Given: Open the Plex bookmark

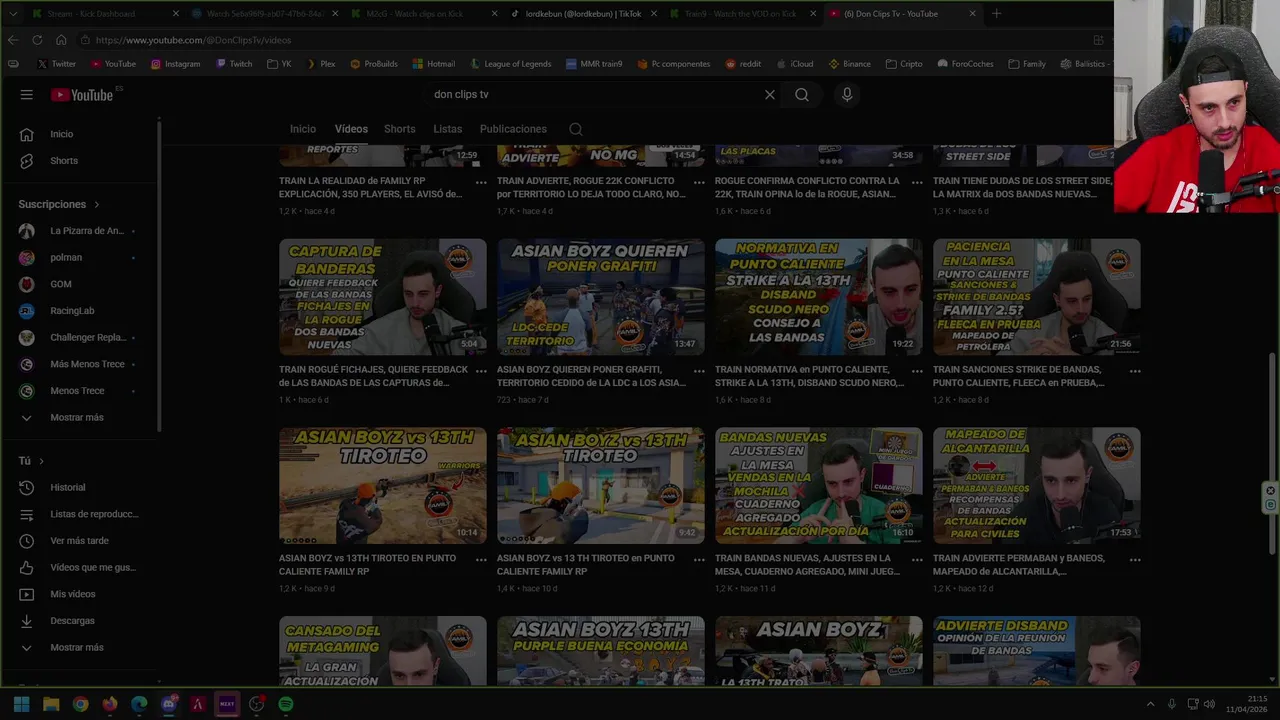Looking at the screenshot, I should [320, 64].
